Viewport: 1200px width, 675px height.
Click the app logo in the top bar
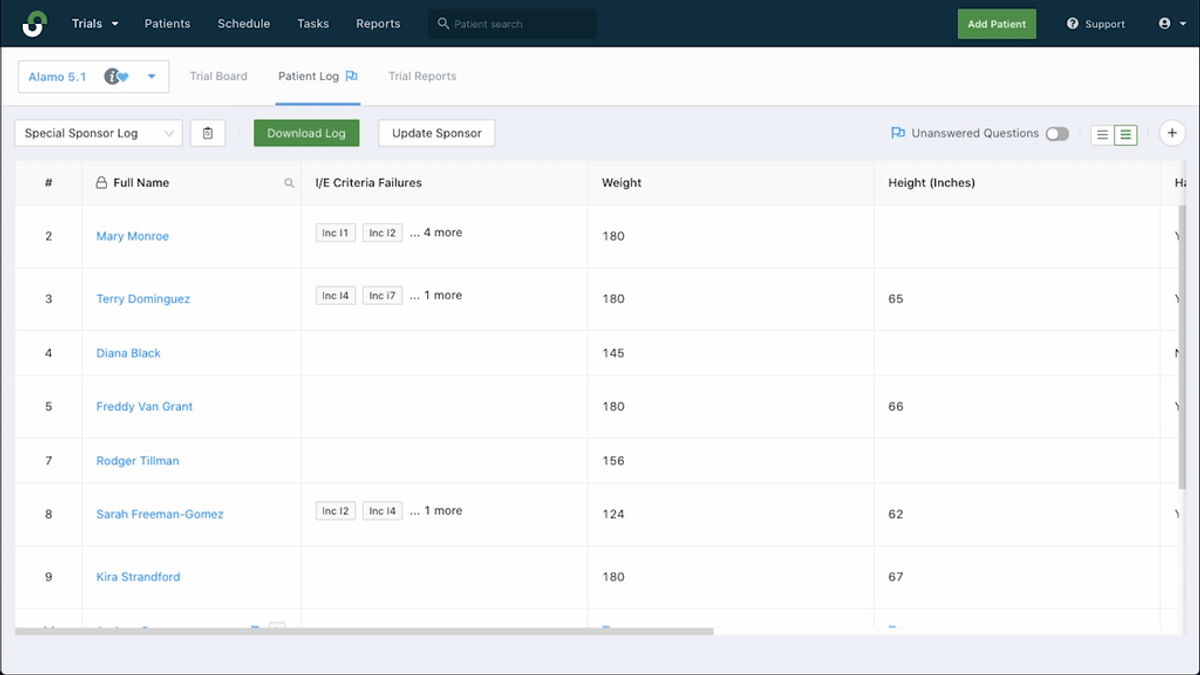(x=34, y=23)
